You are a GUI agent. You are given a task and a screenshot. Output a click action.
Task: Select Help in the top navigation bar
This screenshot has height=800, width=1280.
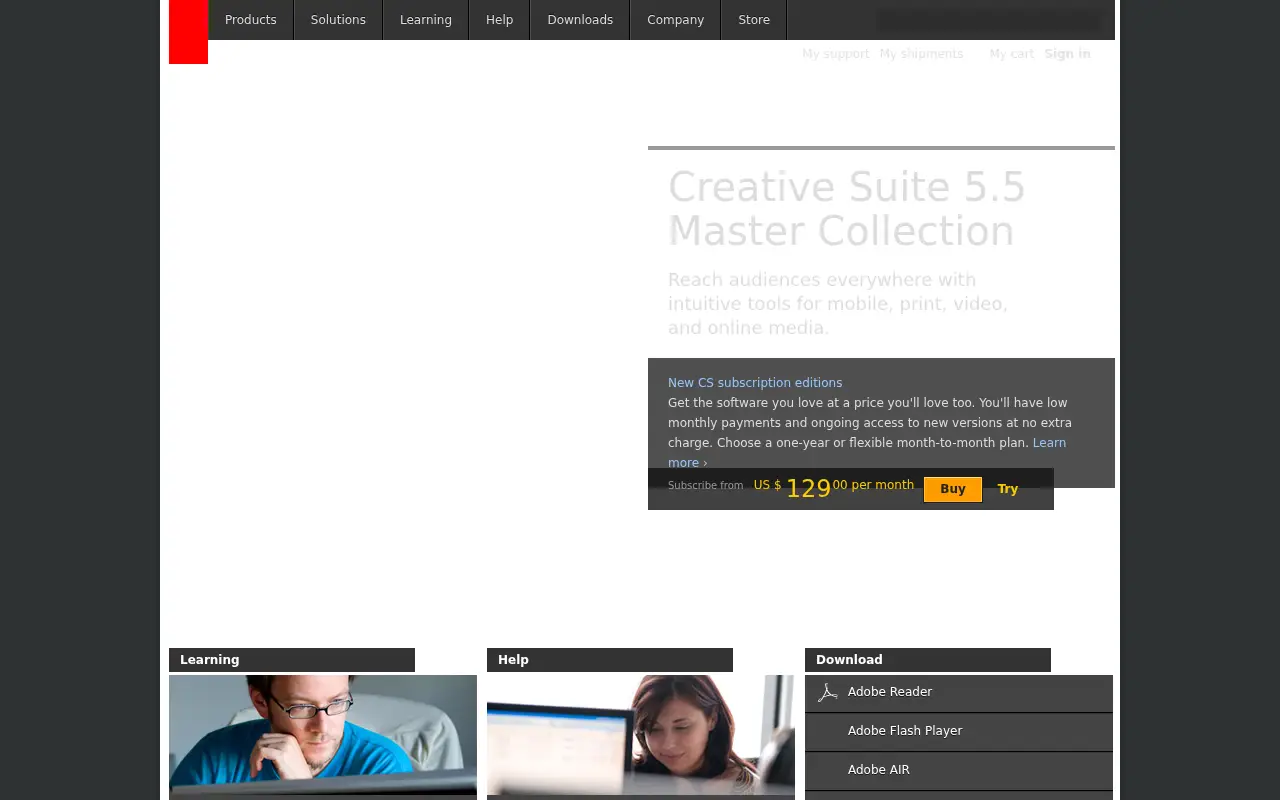[x=499, y=20]
